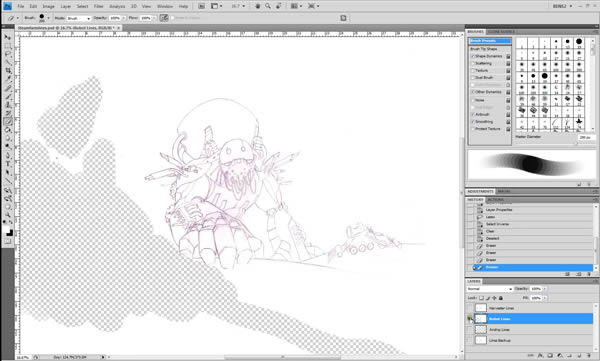Switch to the Actions tab
Image resolution: width=600 pixels, height=361 pixels.
[496, 200]
